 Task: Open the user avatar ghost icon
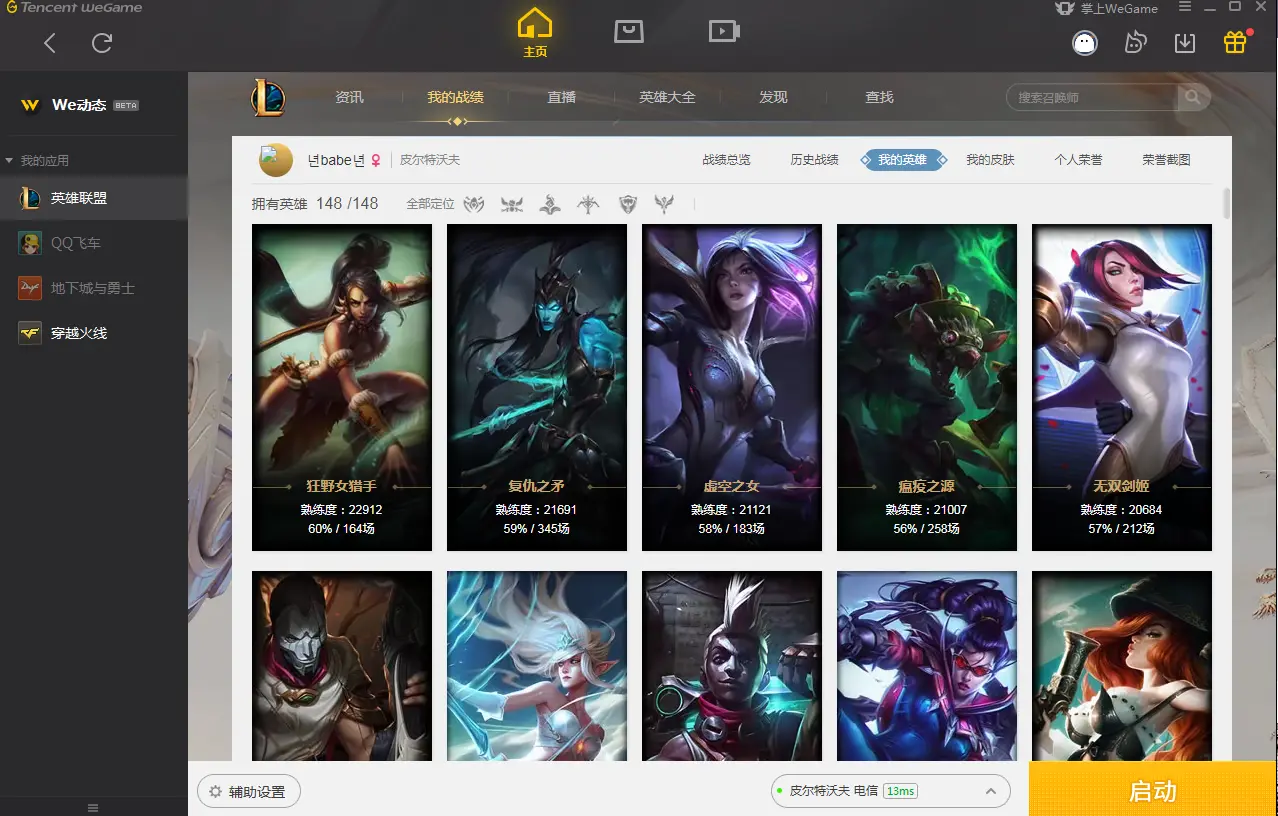tap(1085, 43)
